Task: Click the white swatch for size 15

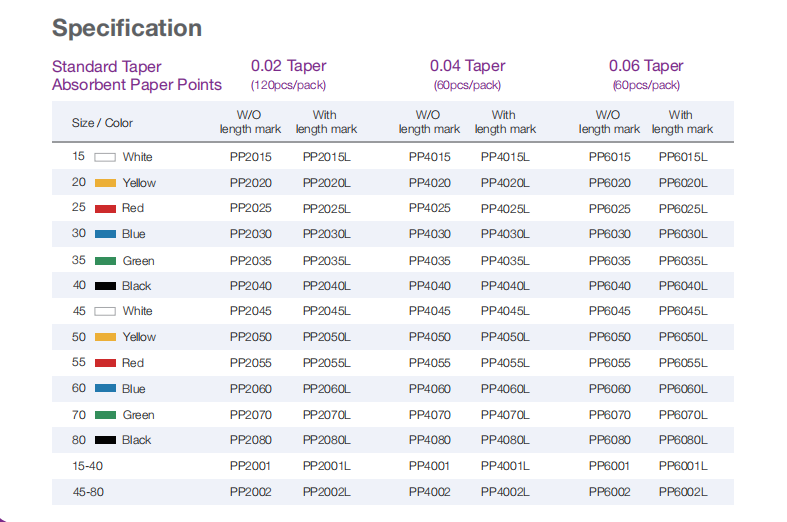Action: pyautogui.click(x=105, y=157)
